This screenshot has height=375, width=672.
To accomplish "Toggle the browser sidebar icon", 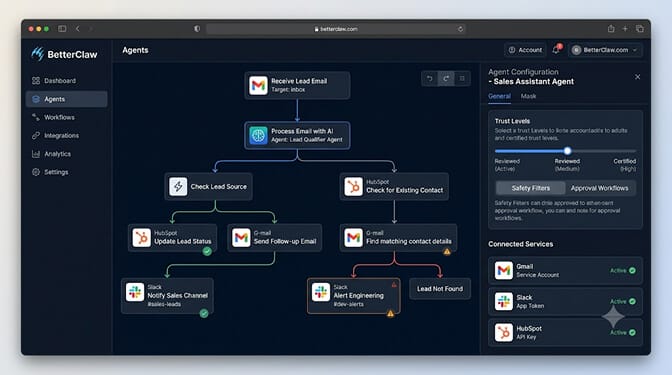I will click(x=62, y=29).
